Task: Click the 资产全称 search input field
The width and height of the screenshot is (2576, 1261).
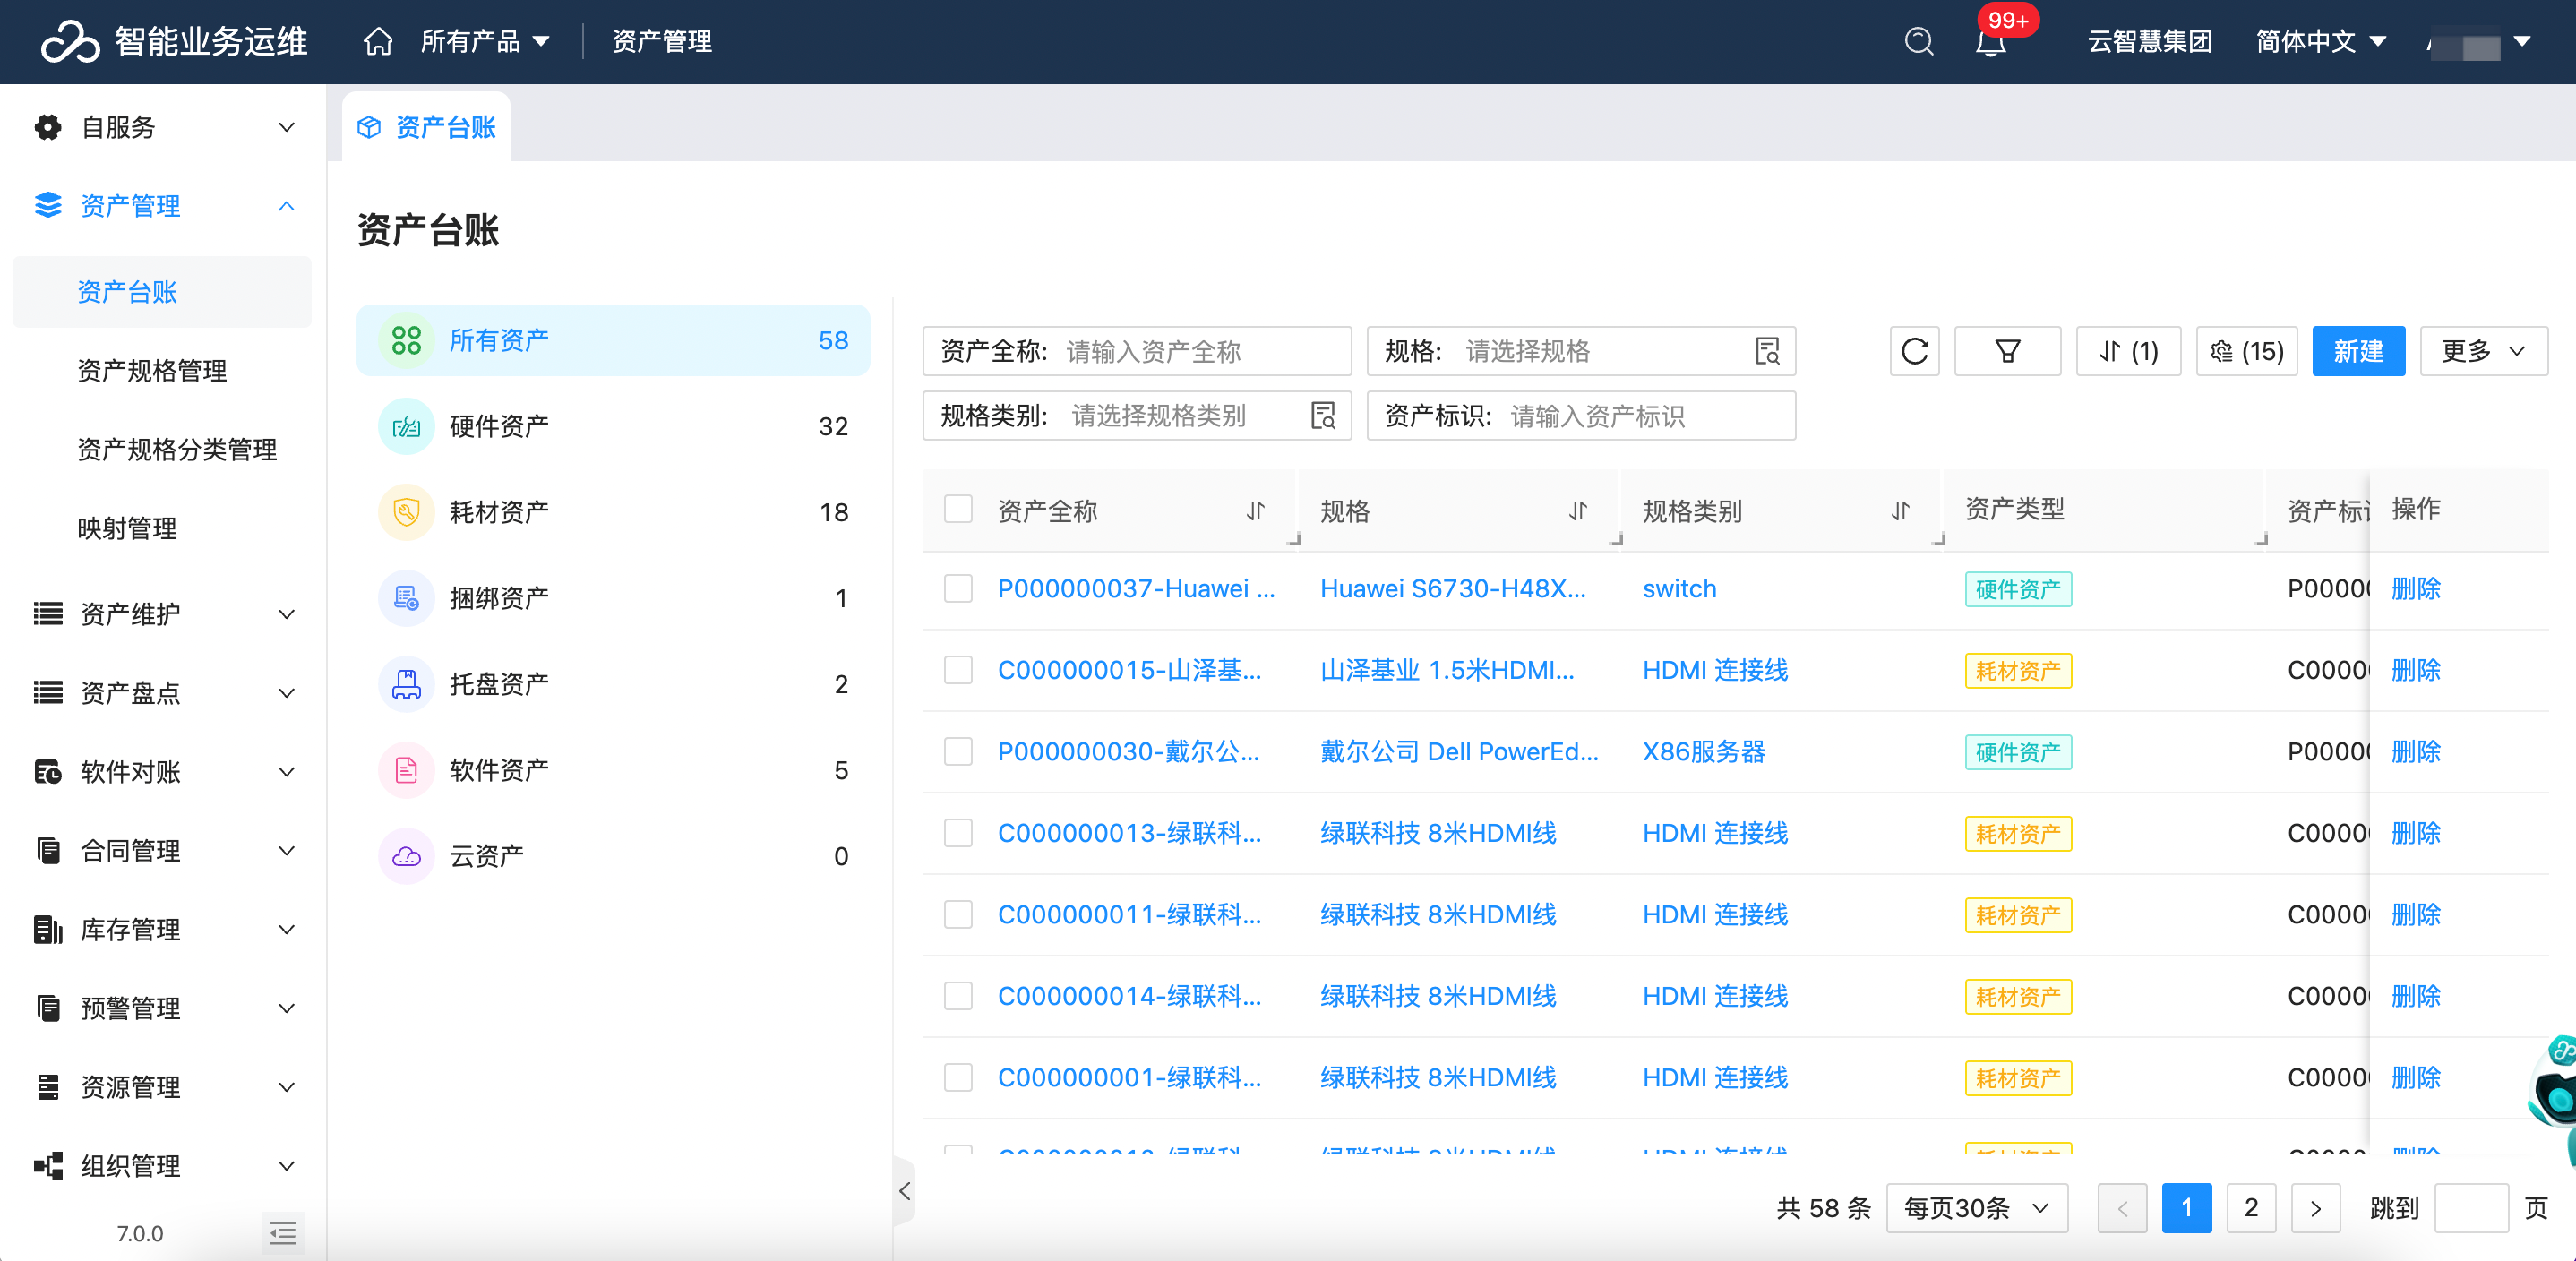Action: click(x=1200, y=352)
